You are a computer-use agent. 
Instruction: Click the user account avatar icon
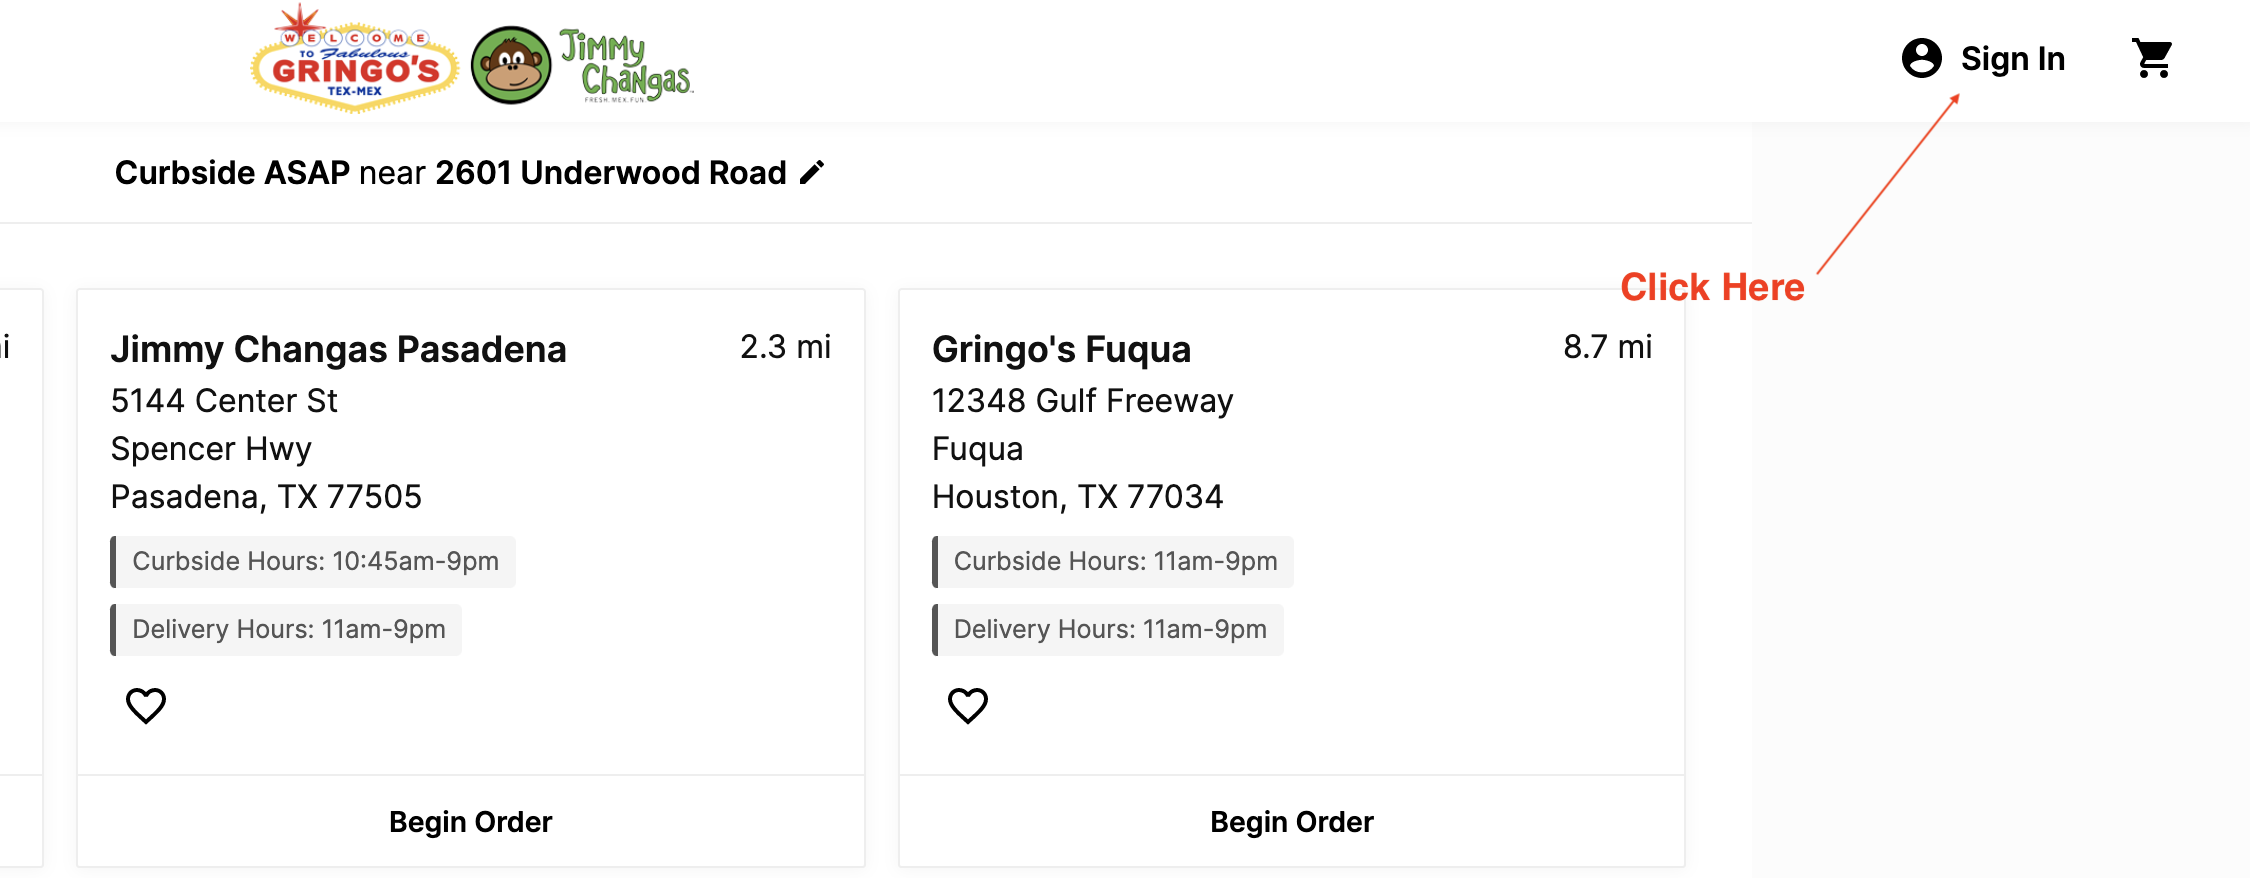point(1921,58)
